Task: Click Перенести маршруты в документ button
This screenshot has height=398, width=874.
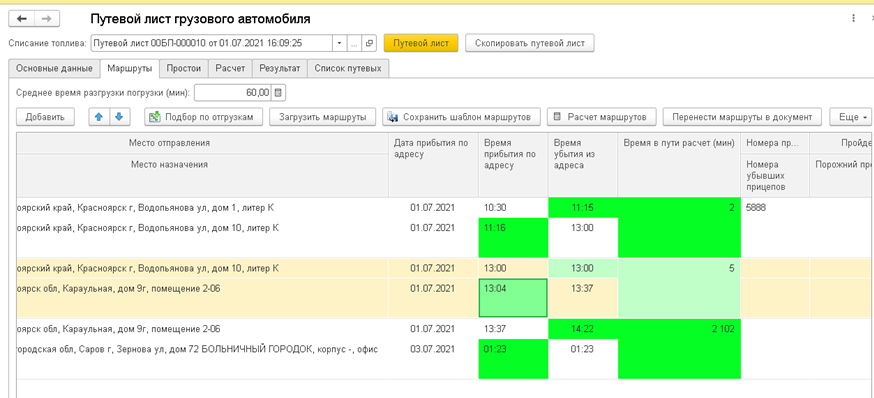Action: click(x=742, y=117)
